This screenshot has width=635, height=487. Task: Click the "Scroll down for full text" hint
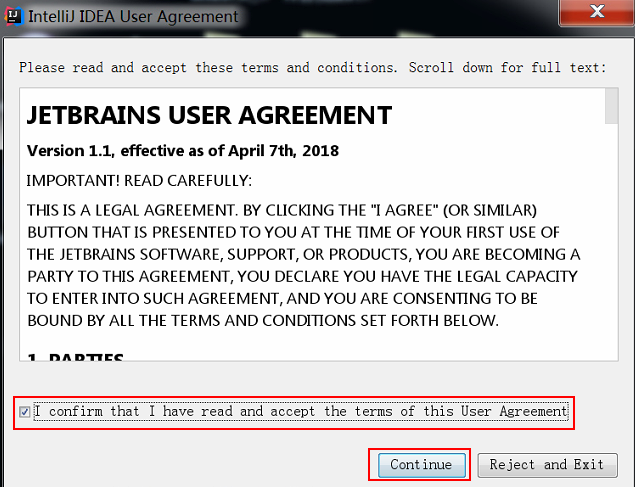coord(507,67)
